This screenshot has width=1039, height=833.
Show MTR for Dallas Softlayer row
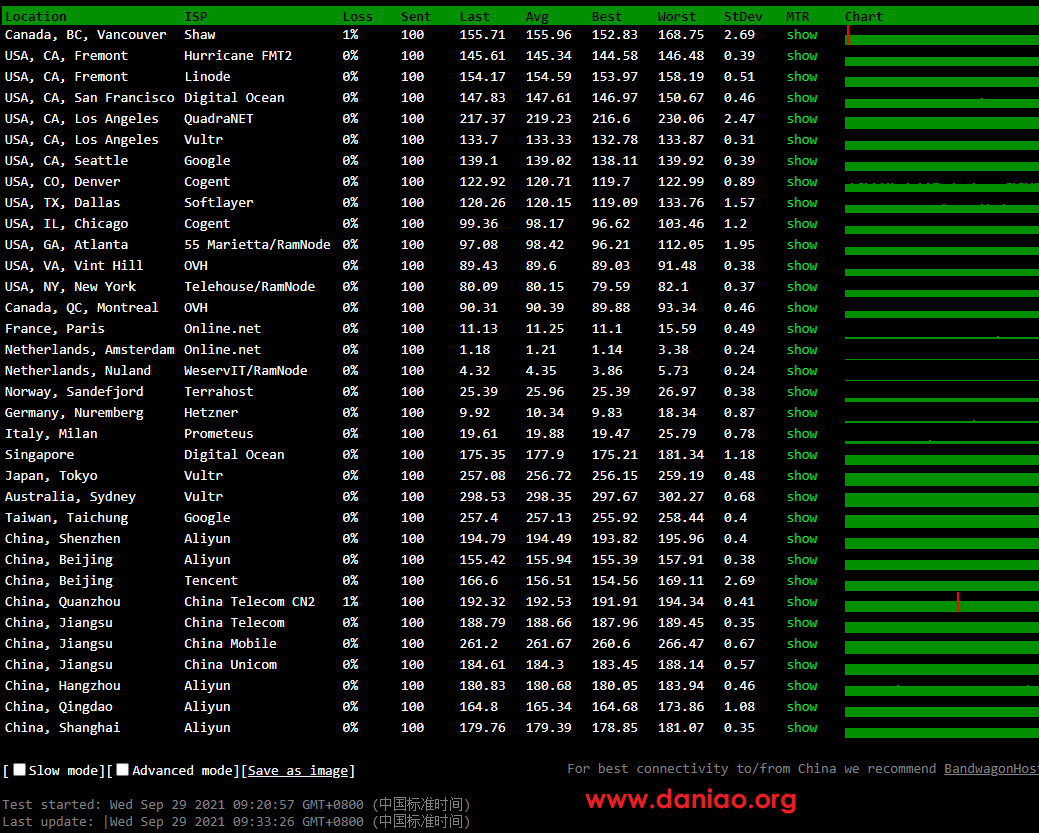pos(802,203)
